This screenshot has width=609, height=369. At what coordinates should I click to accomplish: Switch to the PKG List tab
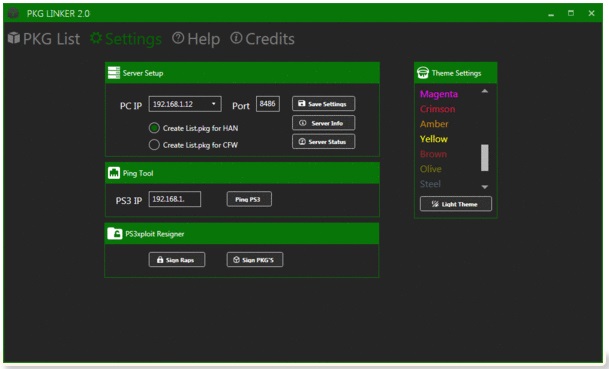click(44, 38)
